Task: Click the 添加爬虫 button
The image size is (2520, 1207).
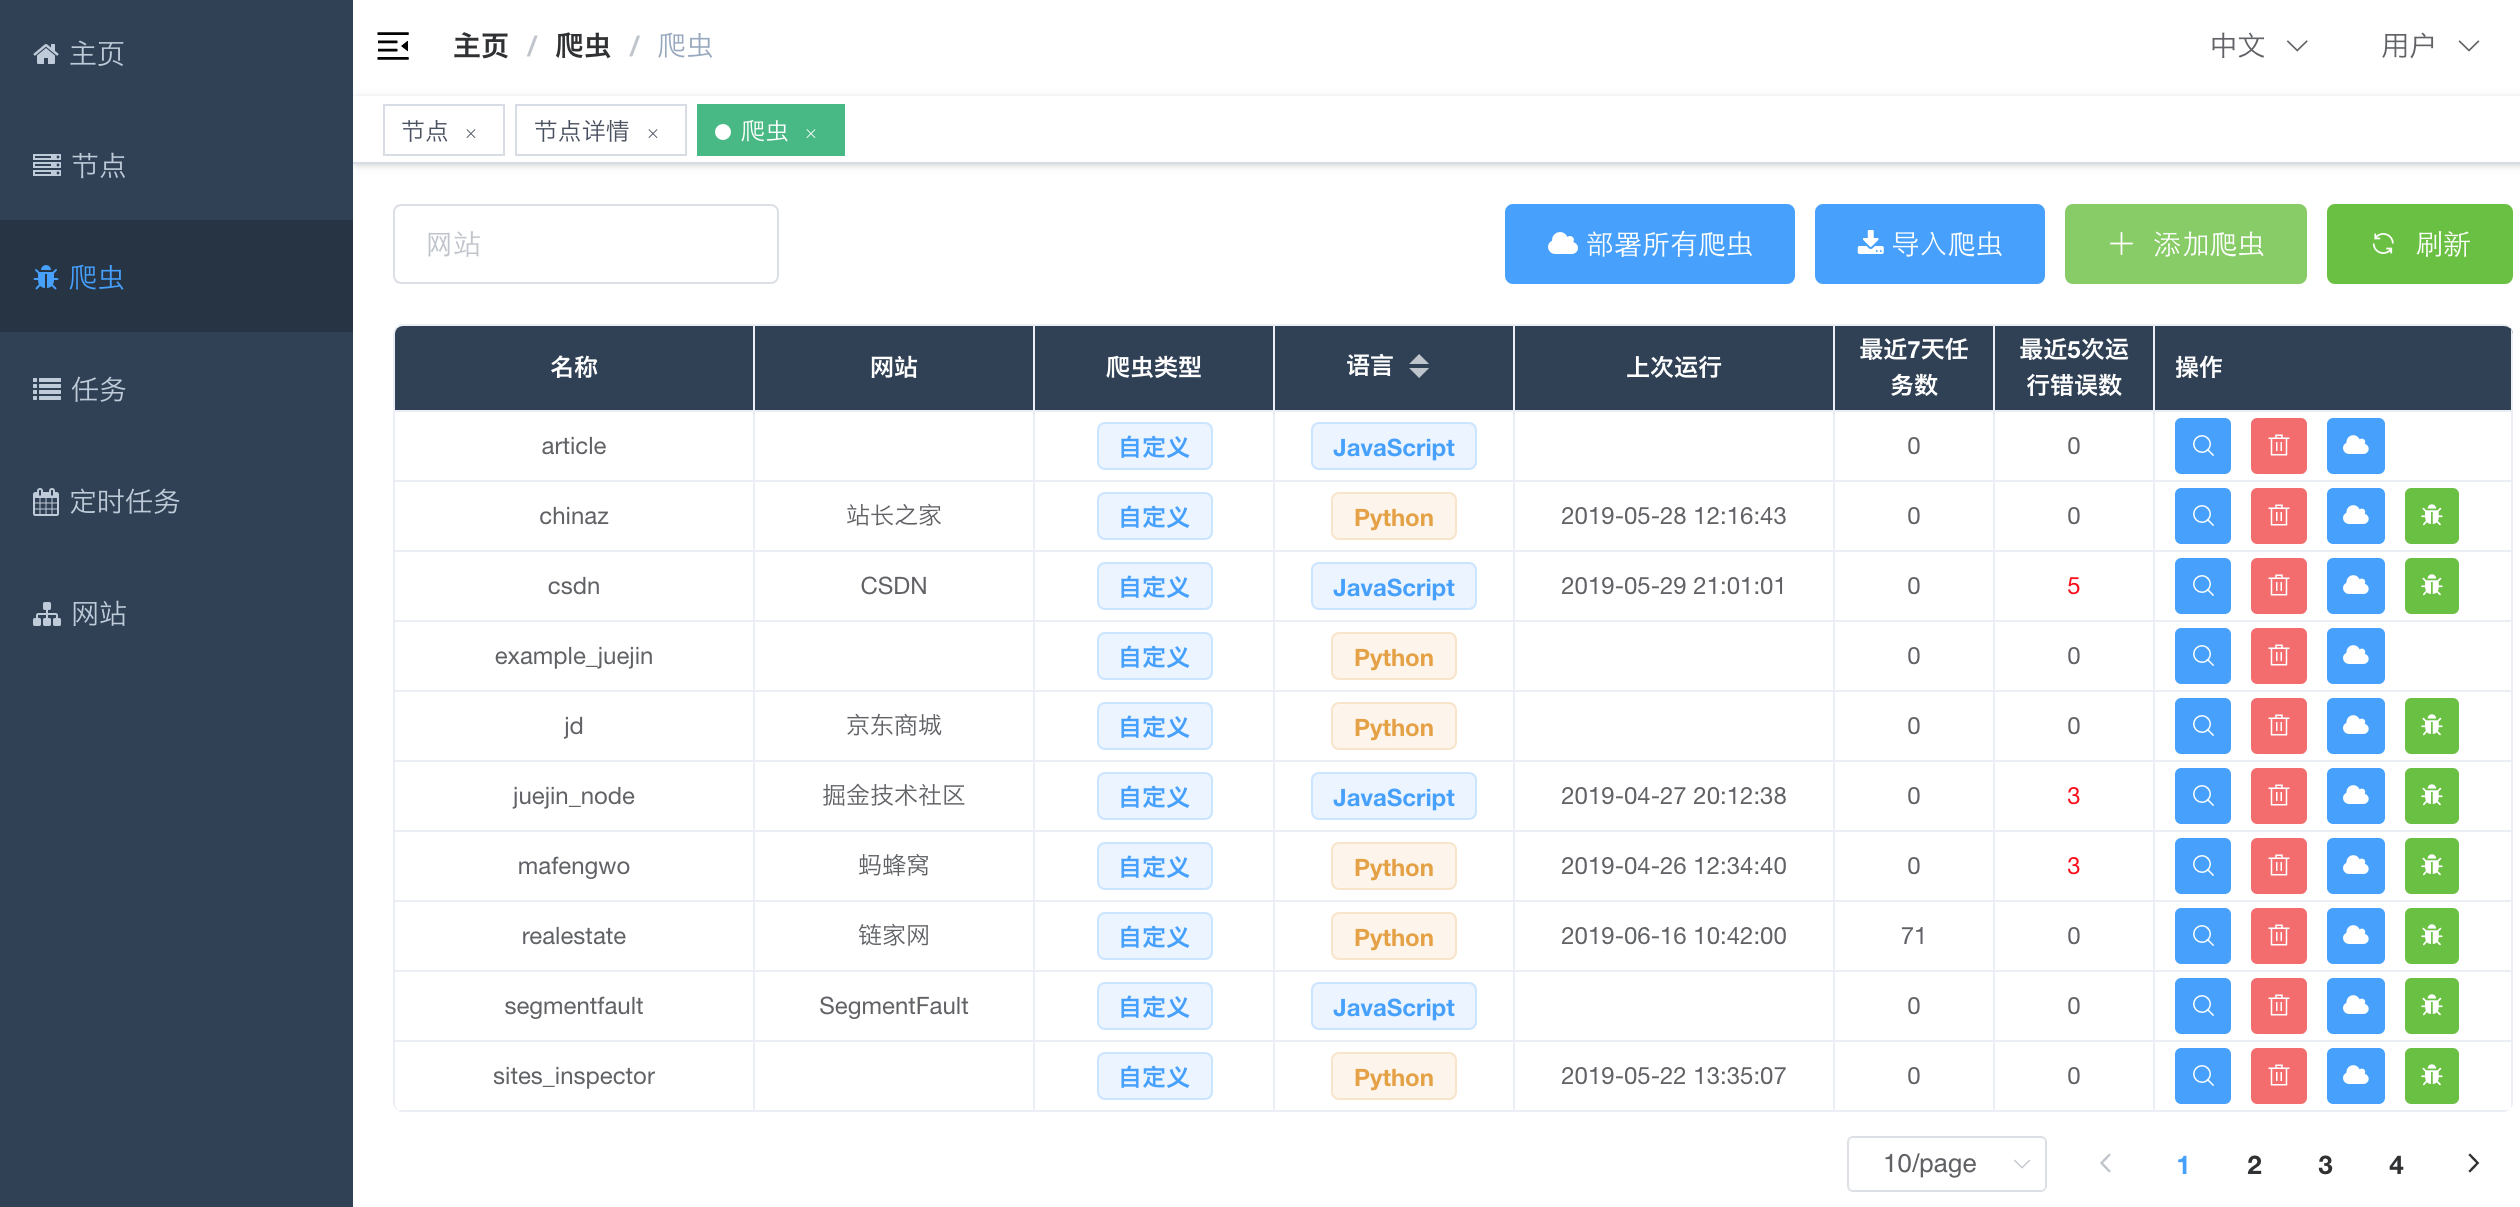Action: point(2185,244)
